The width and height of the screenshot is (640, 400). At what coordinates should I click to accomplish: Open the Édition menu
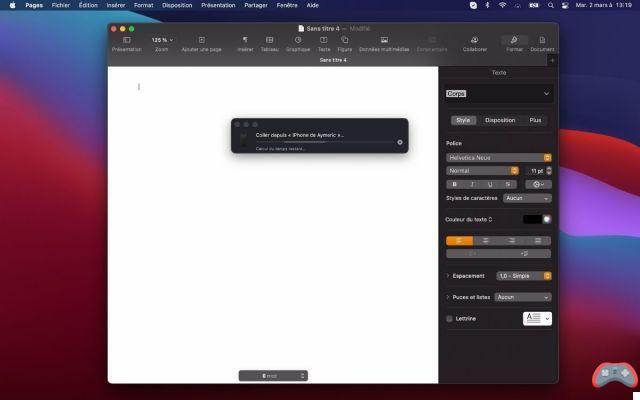click(x=88, y=5)
